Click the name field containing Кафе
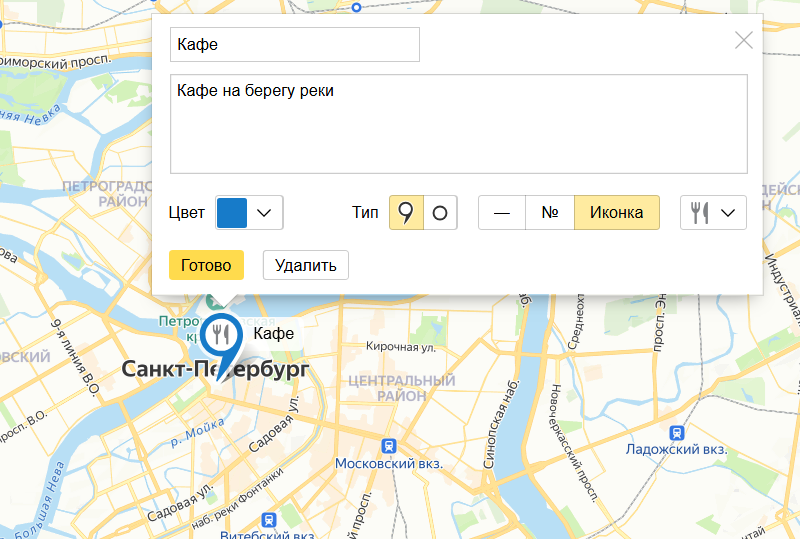The image size is (800, 539). click(294, 45)
